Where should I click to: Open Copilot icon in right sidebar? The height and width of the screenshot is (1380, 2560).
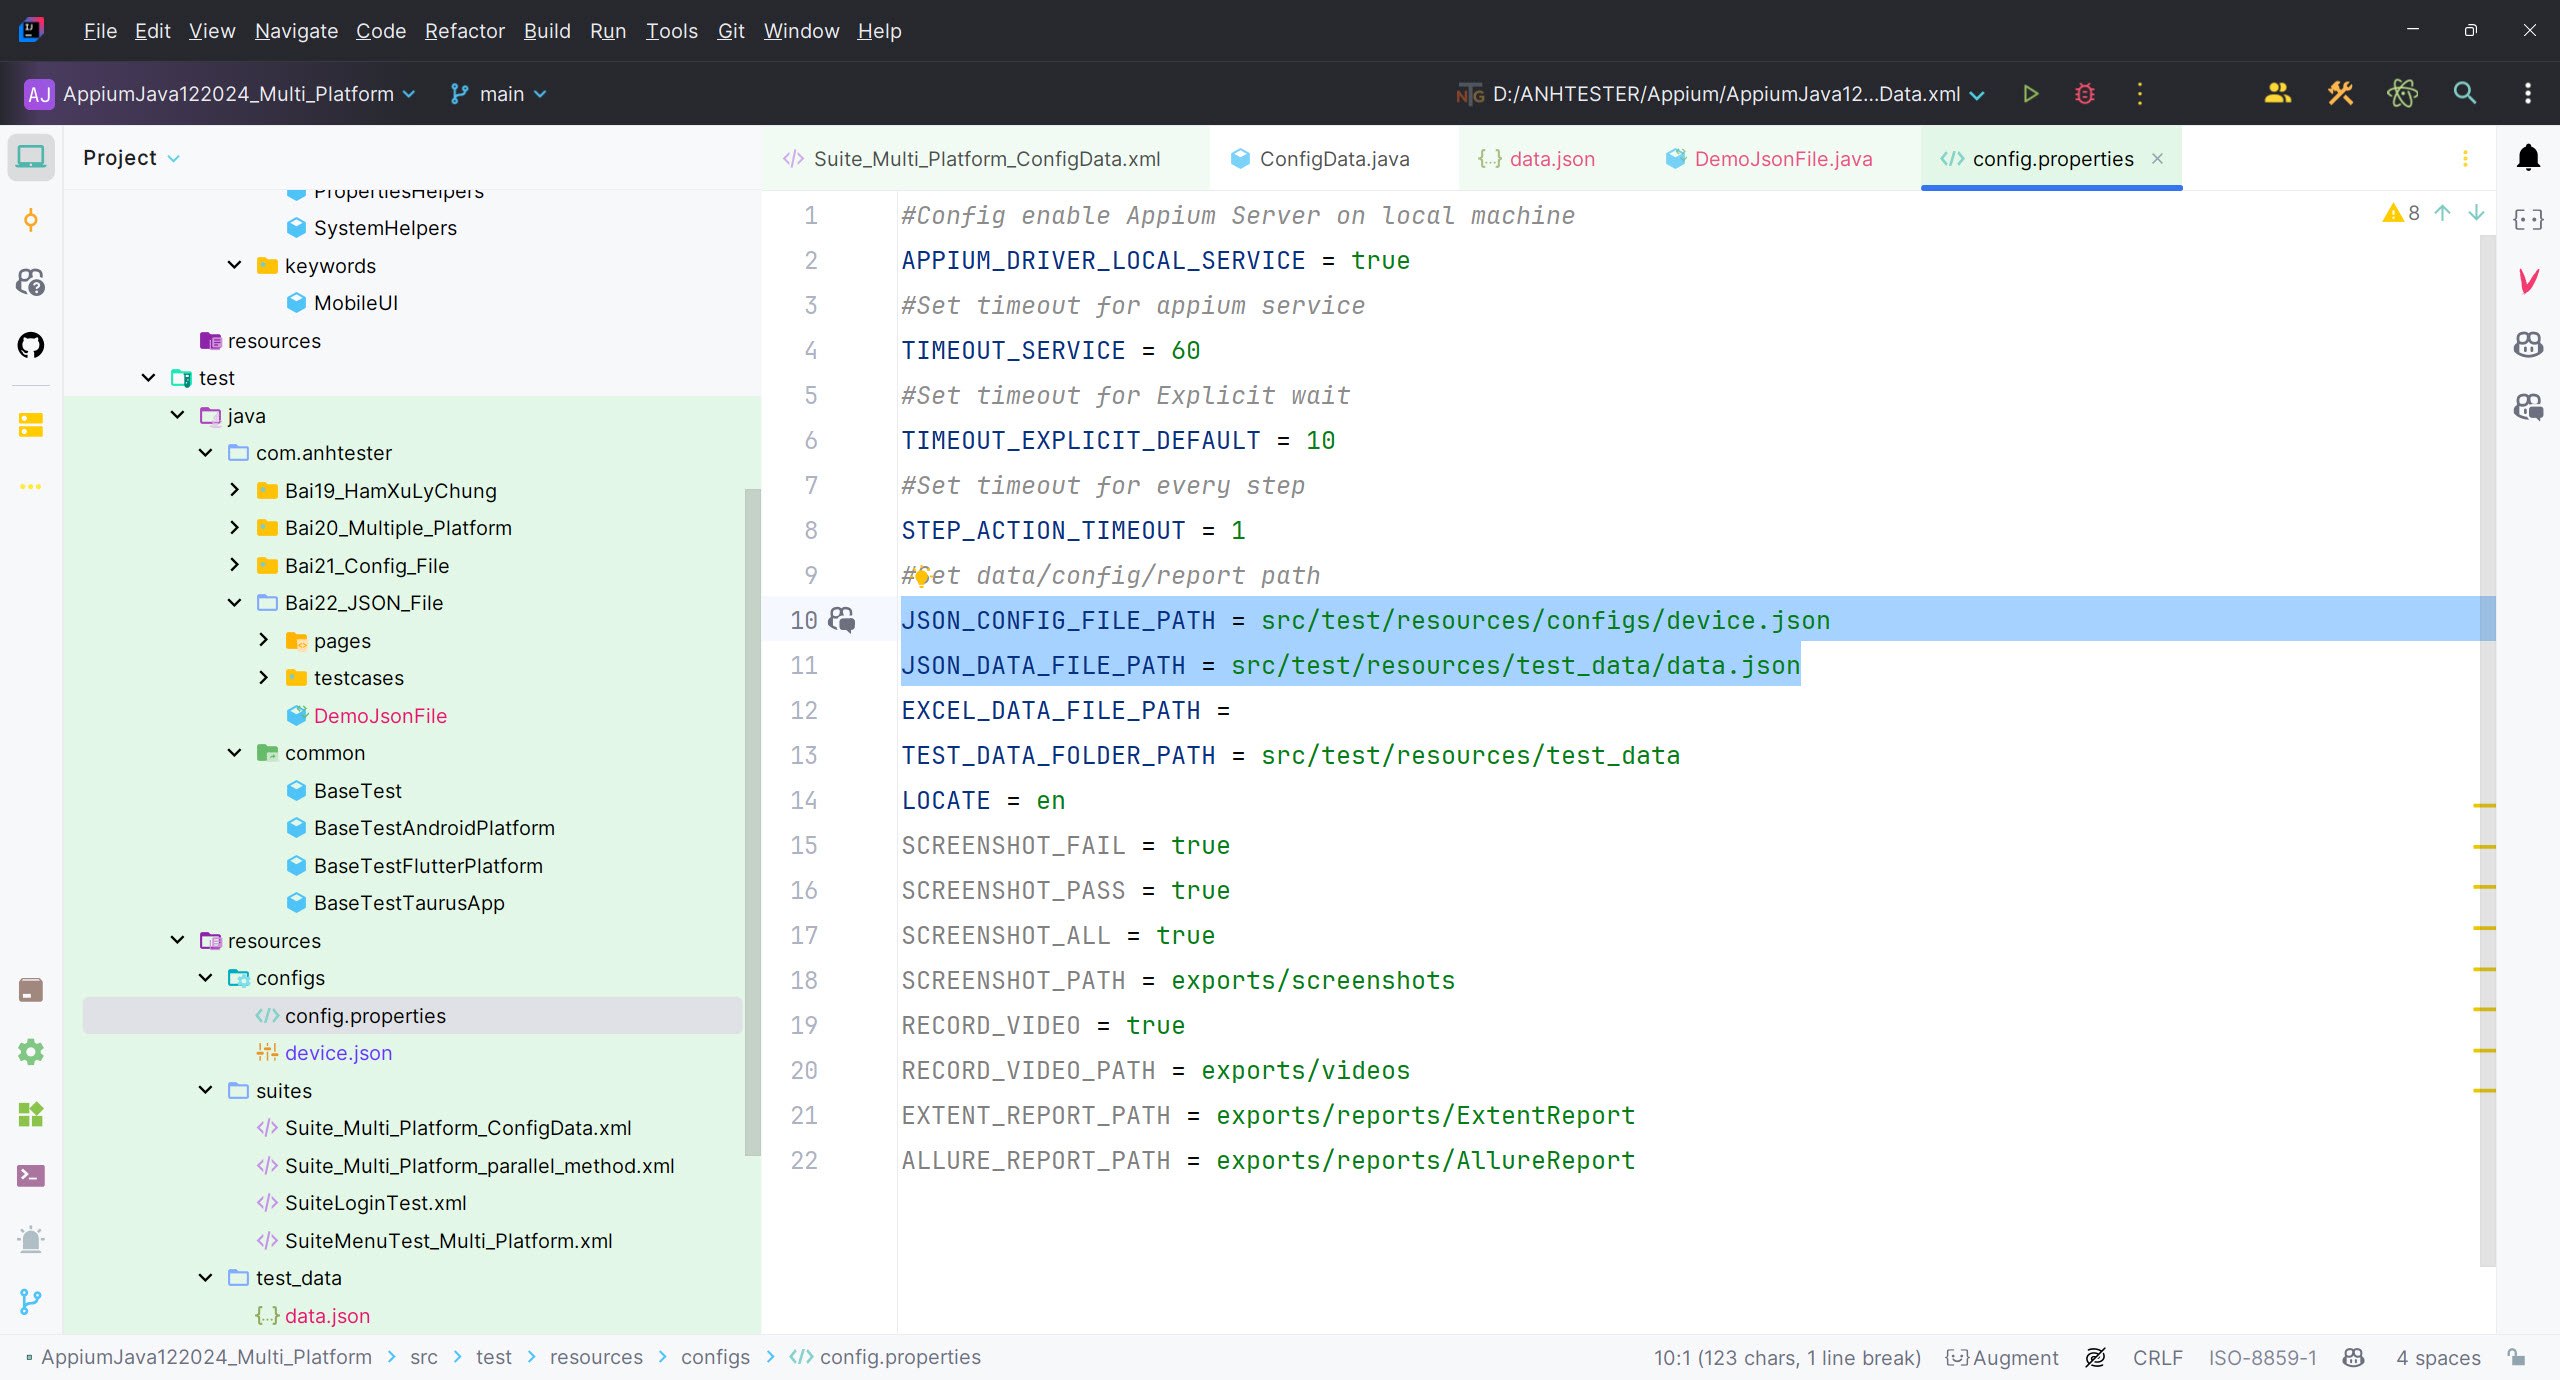pyautogui.click(x=2529, y=345)
